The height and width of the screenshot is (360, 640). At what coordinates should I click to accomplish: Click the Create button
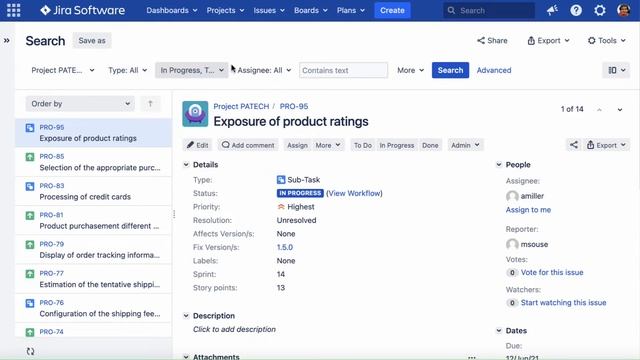point(392,10)
